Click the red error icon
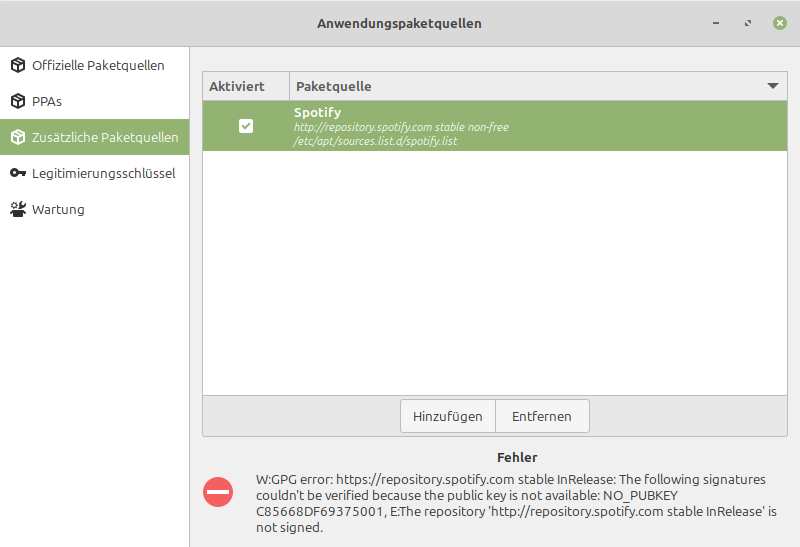This screenshot has width=800, height=547. [x=218, y=491]
